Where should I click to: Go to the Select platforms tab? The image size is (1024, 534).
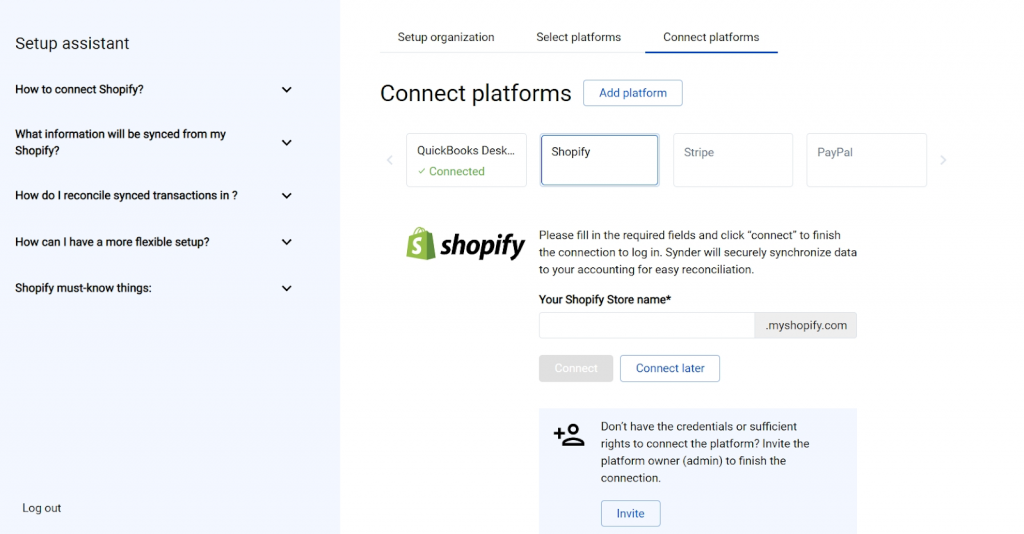(578, 37)
